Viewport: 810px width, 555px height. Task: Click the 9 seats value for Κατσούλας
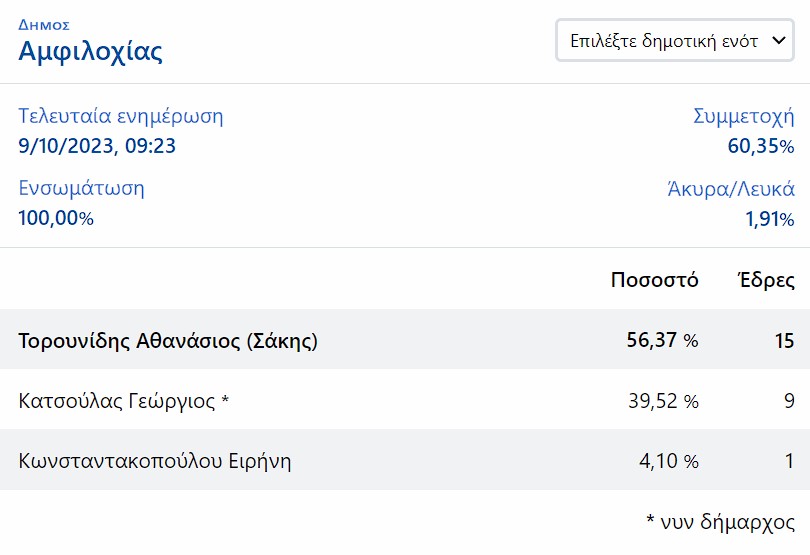[x=789, y=400]
